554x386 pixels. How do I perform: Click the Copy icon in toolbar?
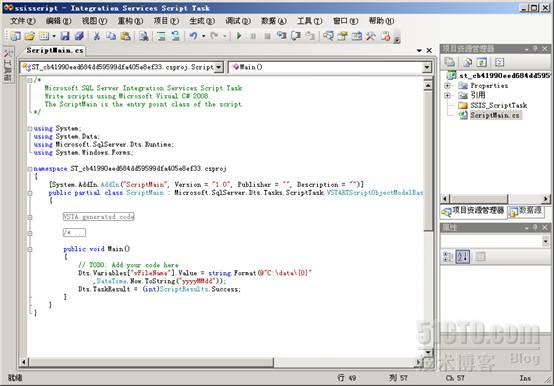coord(111,36)
